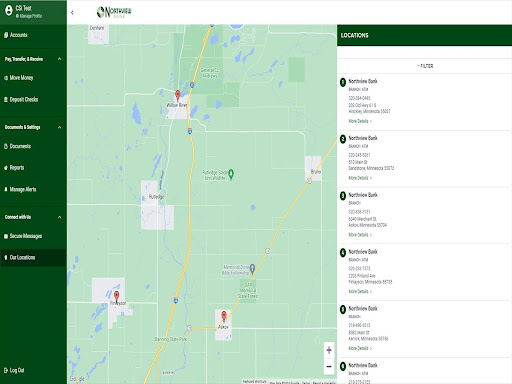The image size is (512, 384).
Task: Click the General C.C. Andrews forest label
Action: [210, 73]
